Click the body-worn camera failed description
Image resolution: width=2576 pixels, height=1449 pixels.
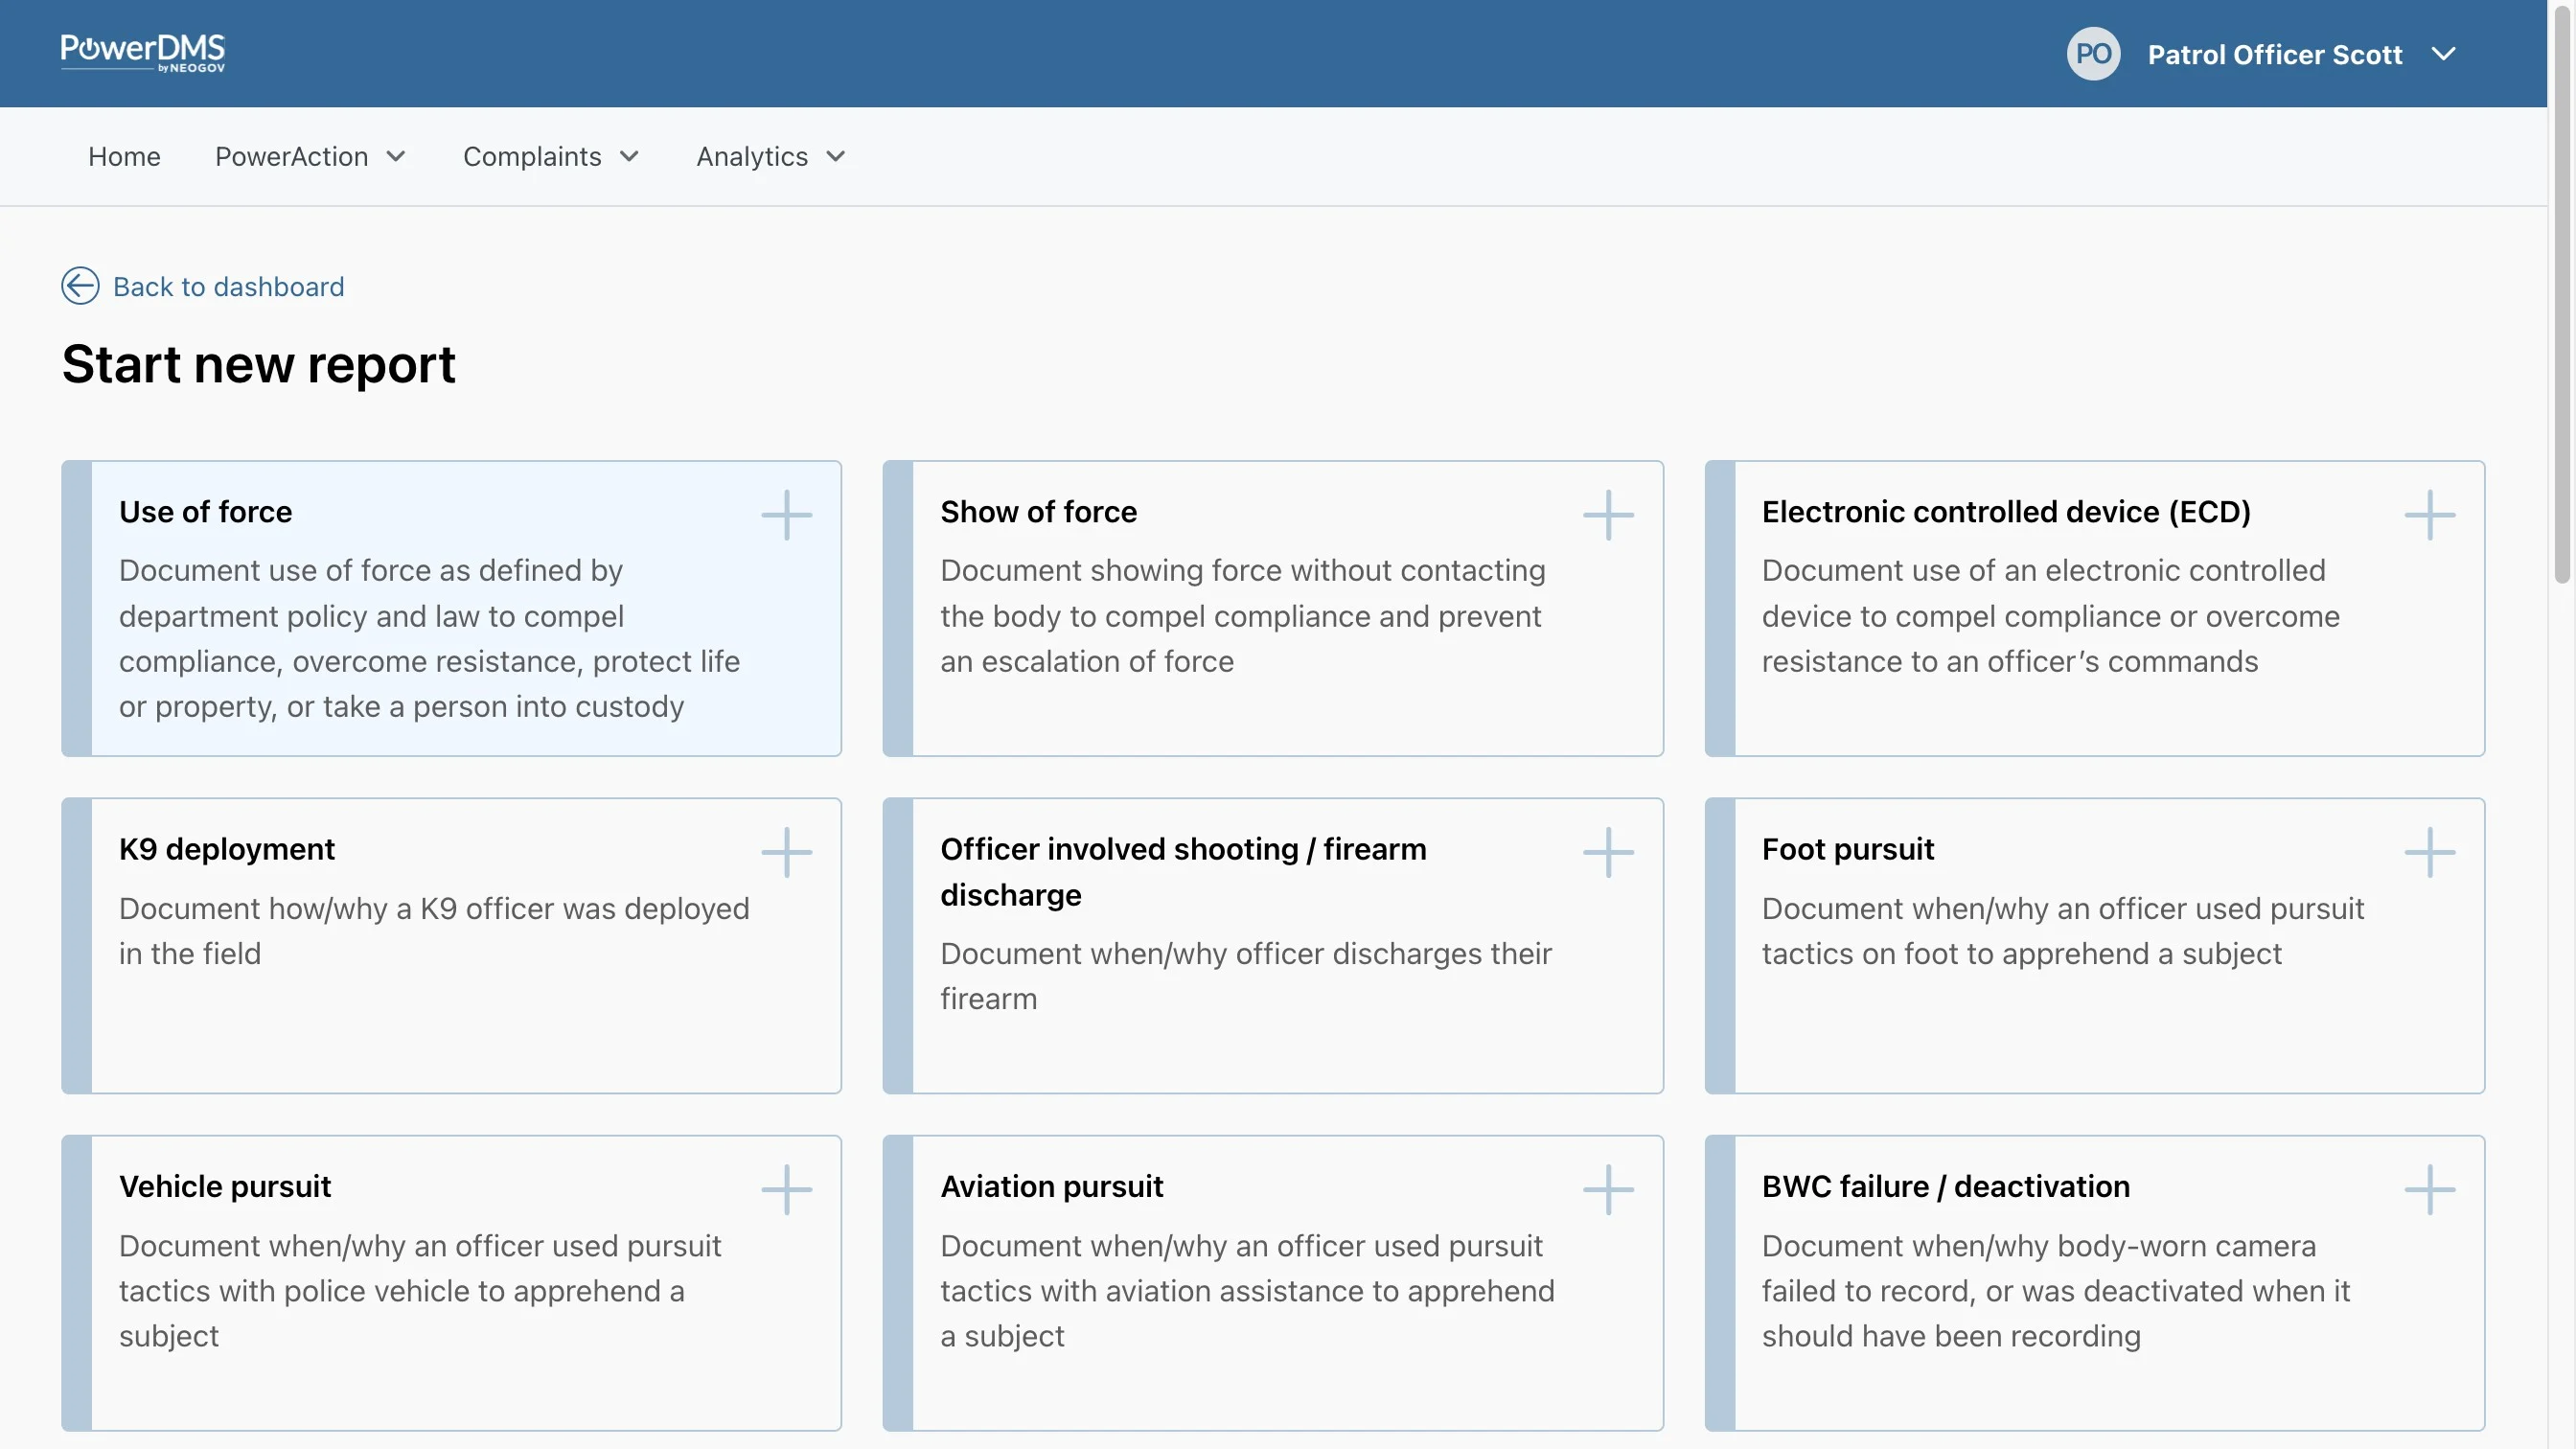pyautogui.click(x=2055, y=1291)
